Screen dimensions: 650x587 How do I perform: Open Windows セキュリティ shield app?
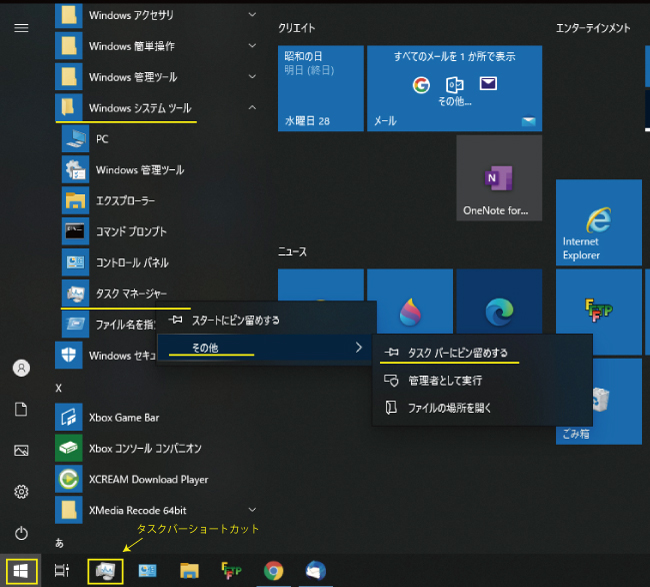tap(106, 356)
